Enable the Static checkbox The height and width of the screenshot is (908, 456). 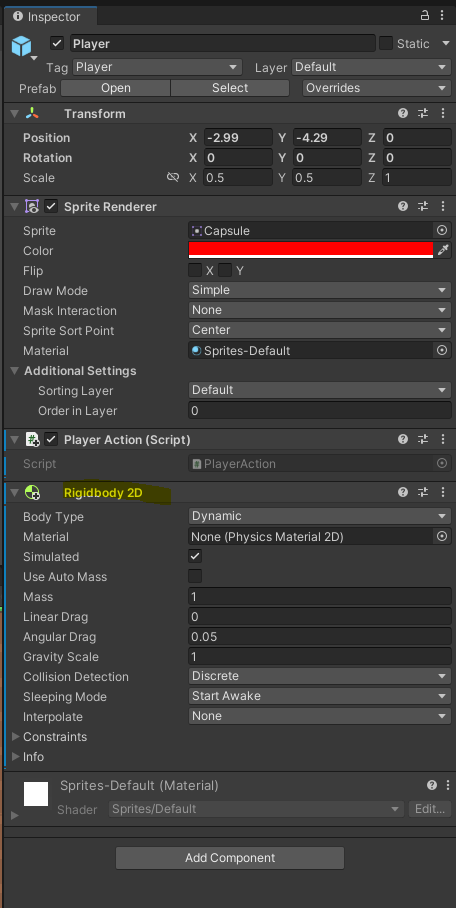(x=386, y=43)
